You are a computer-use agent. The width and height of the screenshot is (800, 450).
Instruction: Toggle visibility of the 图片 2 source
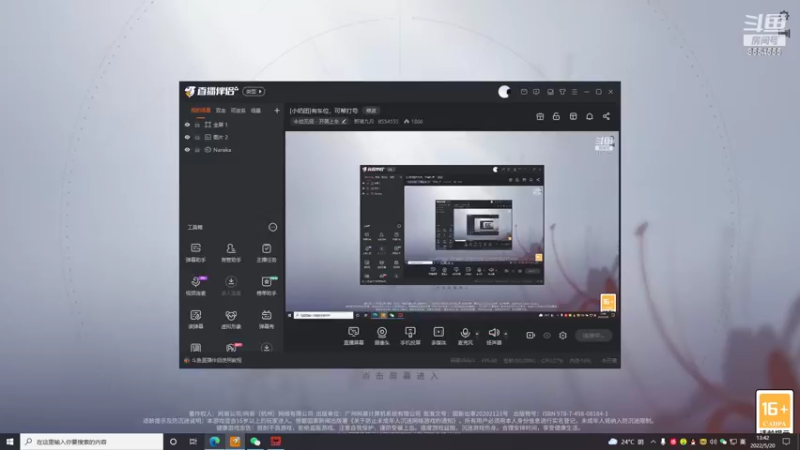[x=187, y=137]
